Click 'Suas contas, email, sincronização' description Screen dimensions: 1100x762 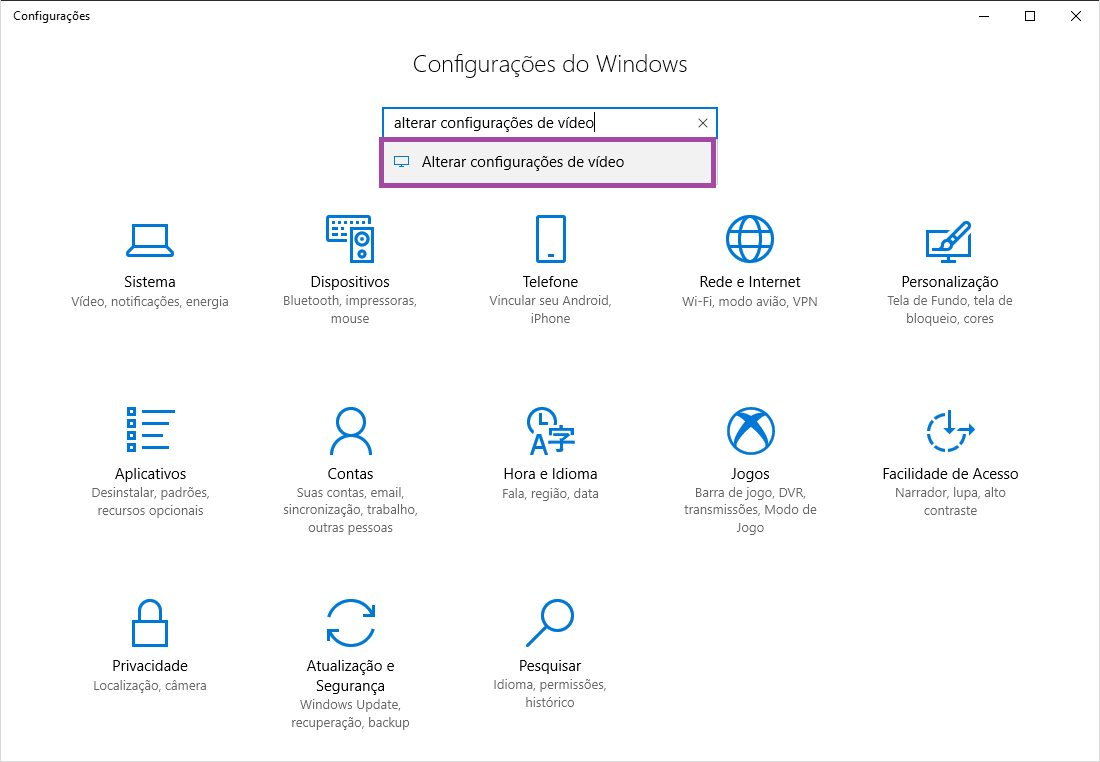[x=350, y=510]
